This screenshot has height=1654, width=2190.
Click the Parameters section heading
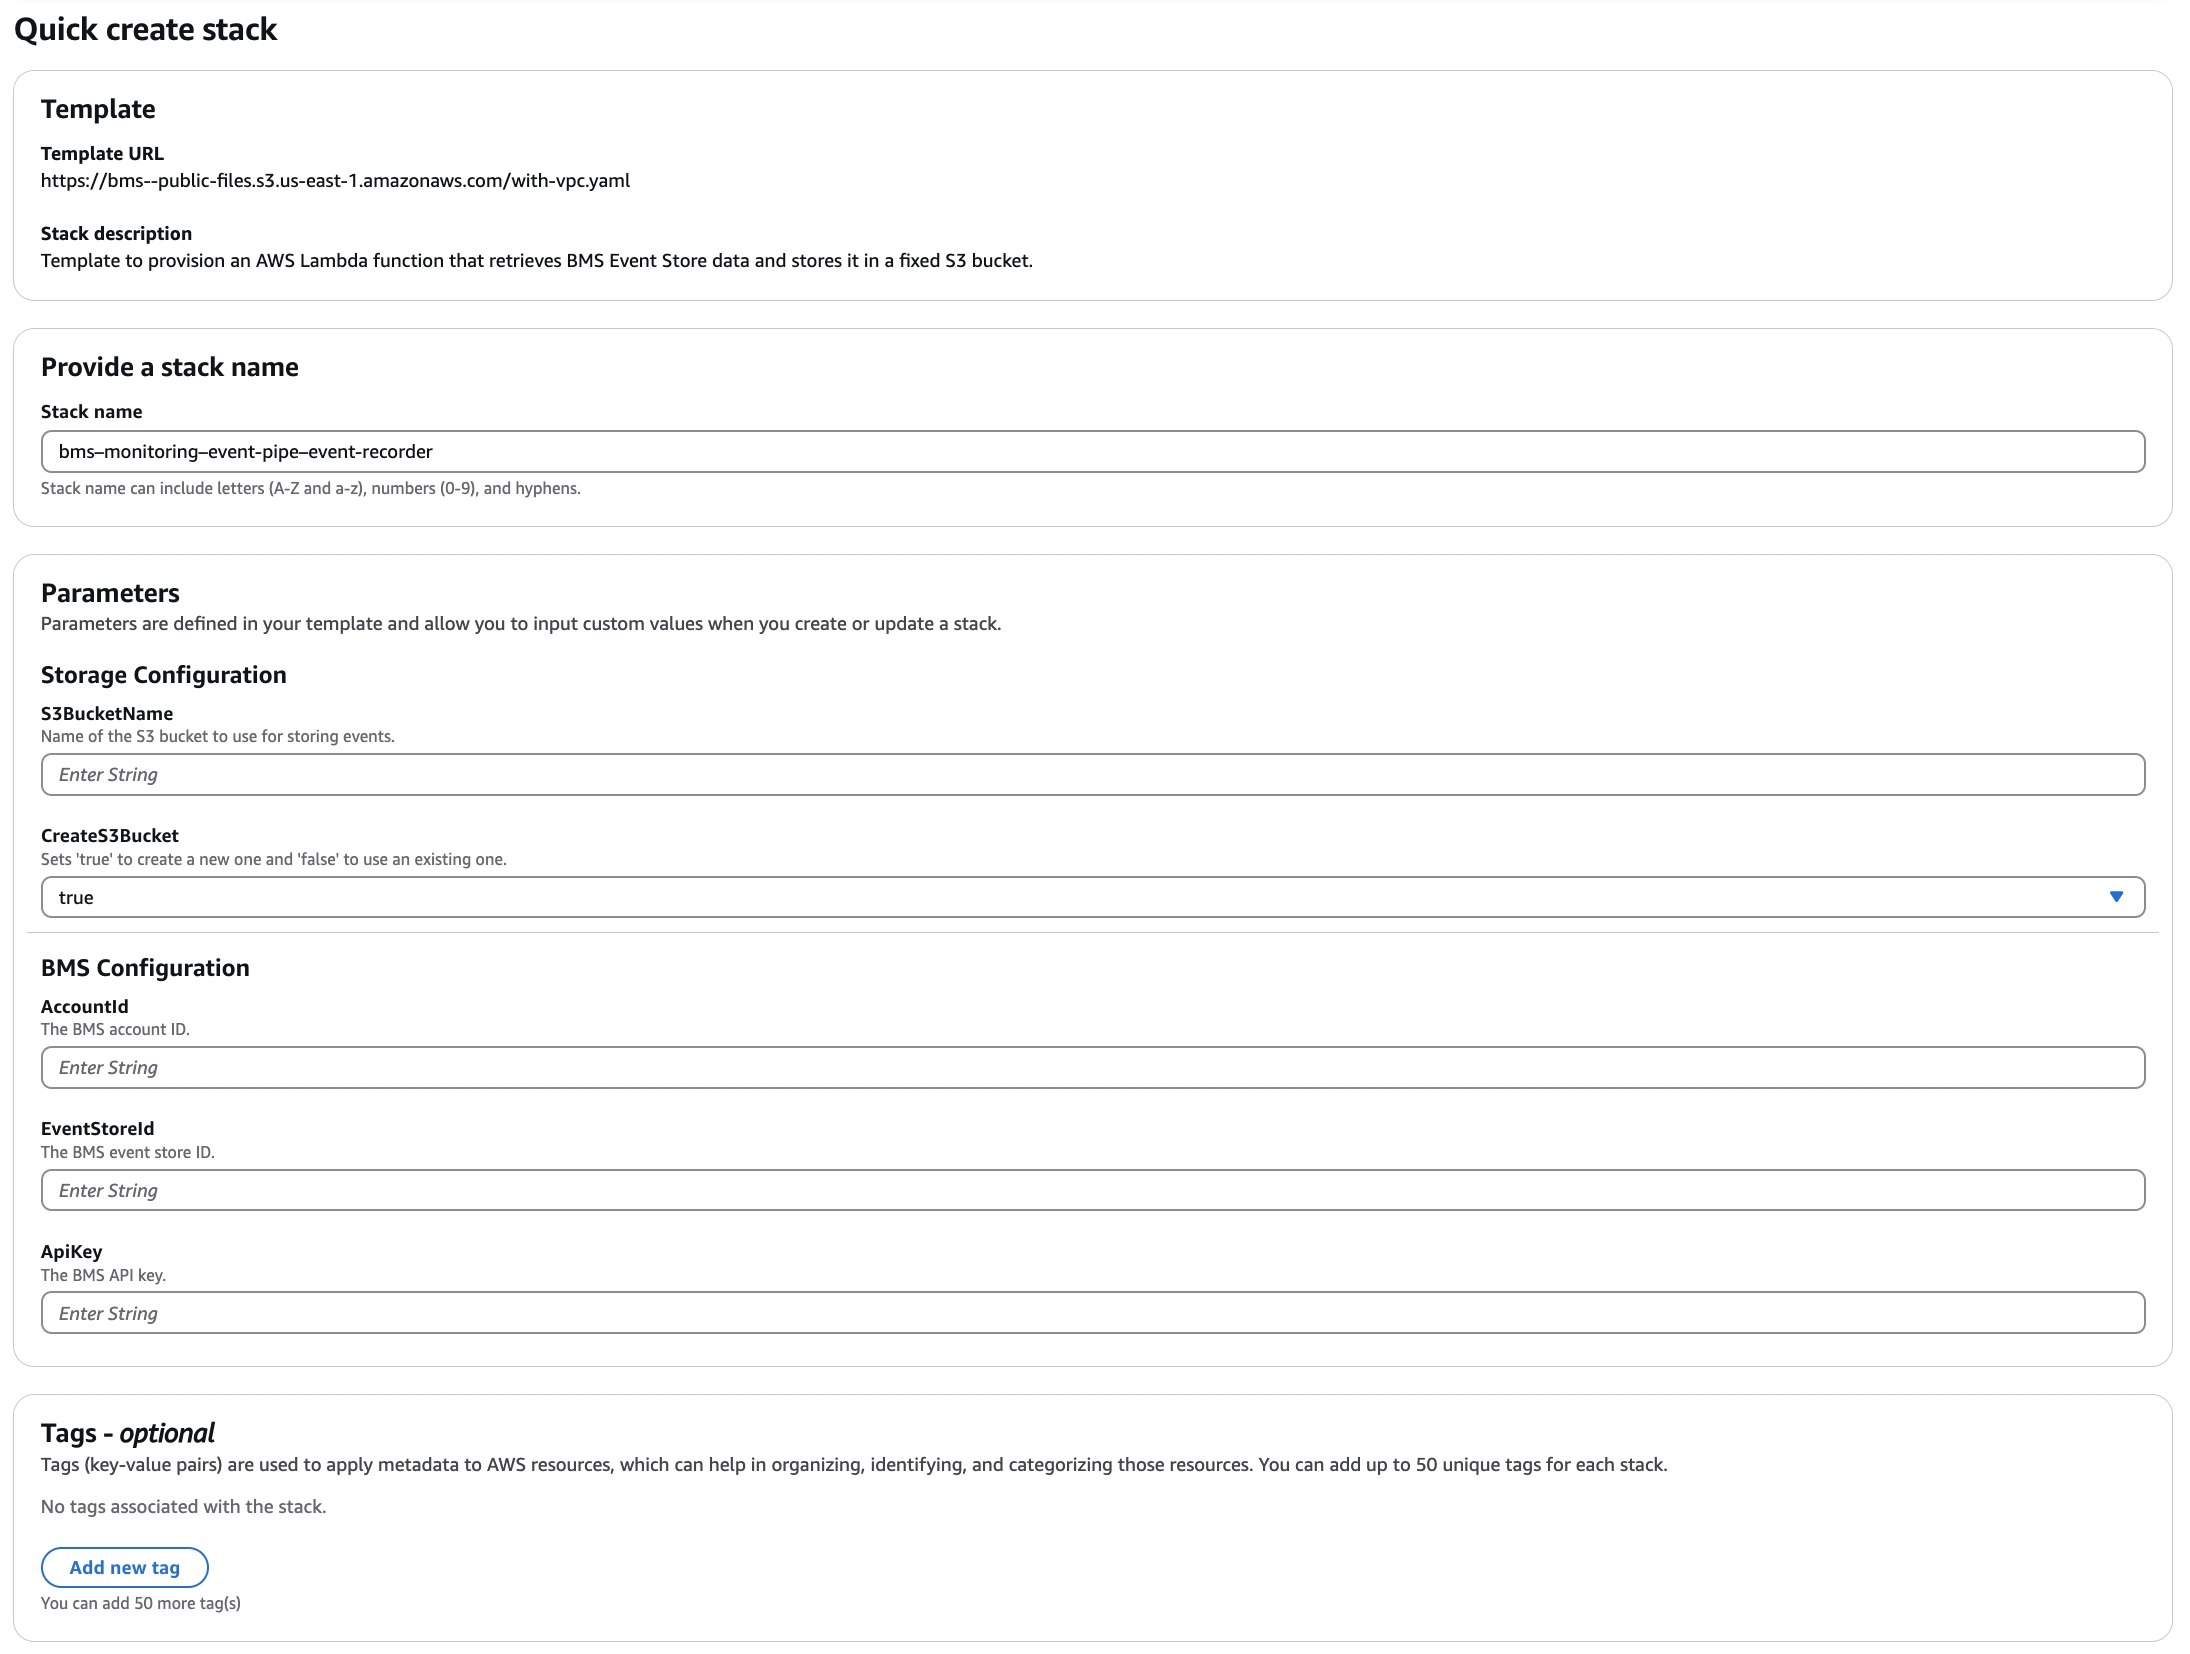(110, 593)
